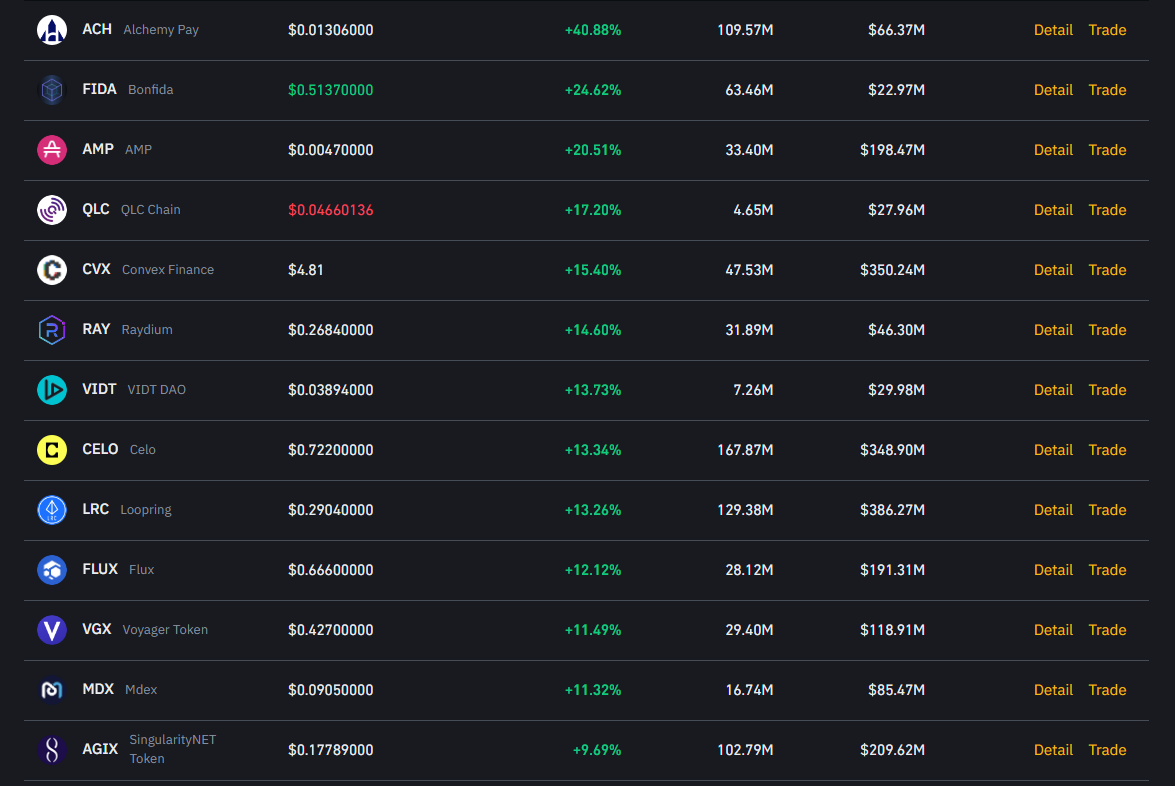Select the FIDA ticker symbol text
Viewport: 1175px width, 786px height.
click(99, 90)
